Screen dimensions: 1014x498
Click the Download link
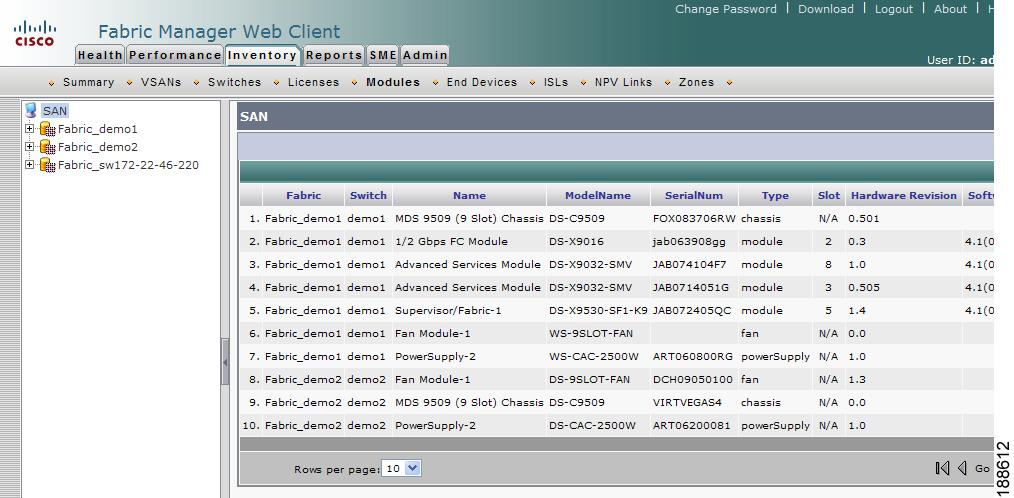click(x=826, y=9)
